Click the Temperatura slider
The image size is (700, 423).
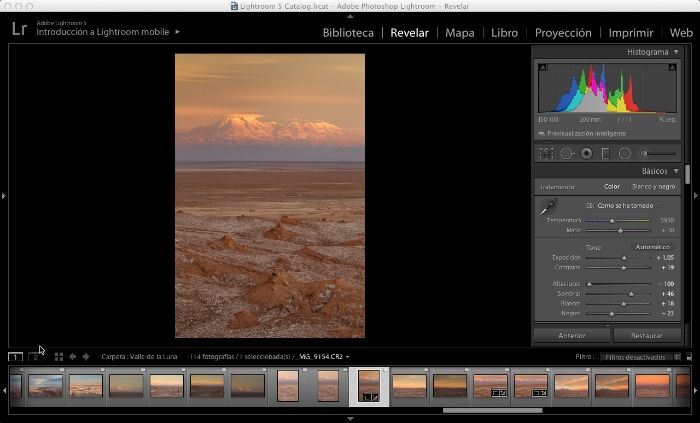click(x=618, y=220)
